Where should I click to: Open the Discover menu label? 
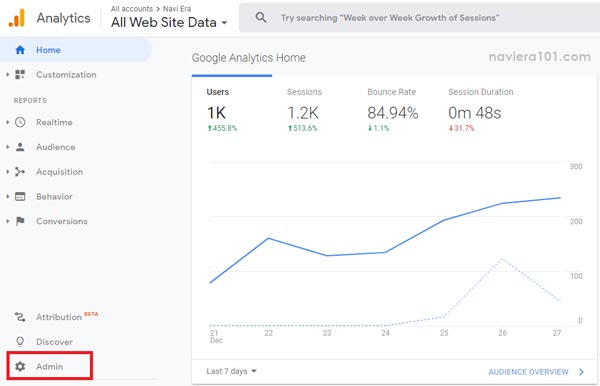coord(54,342)
